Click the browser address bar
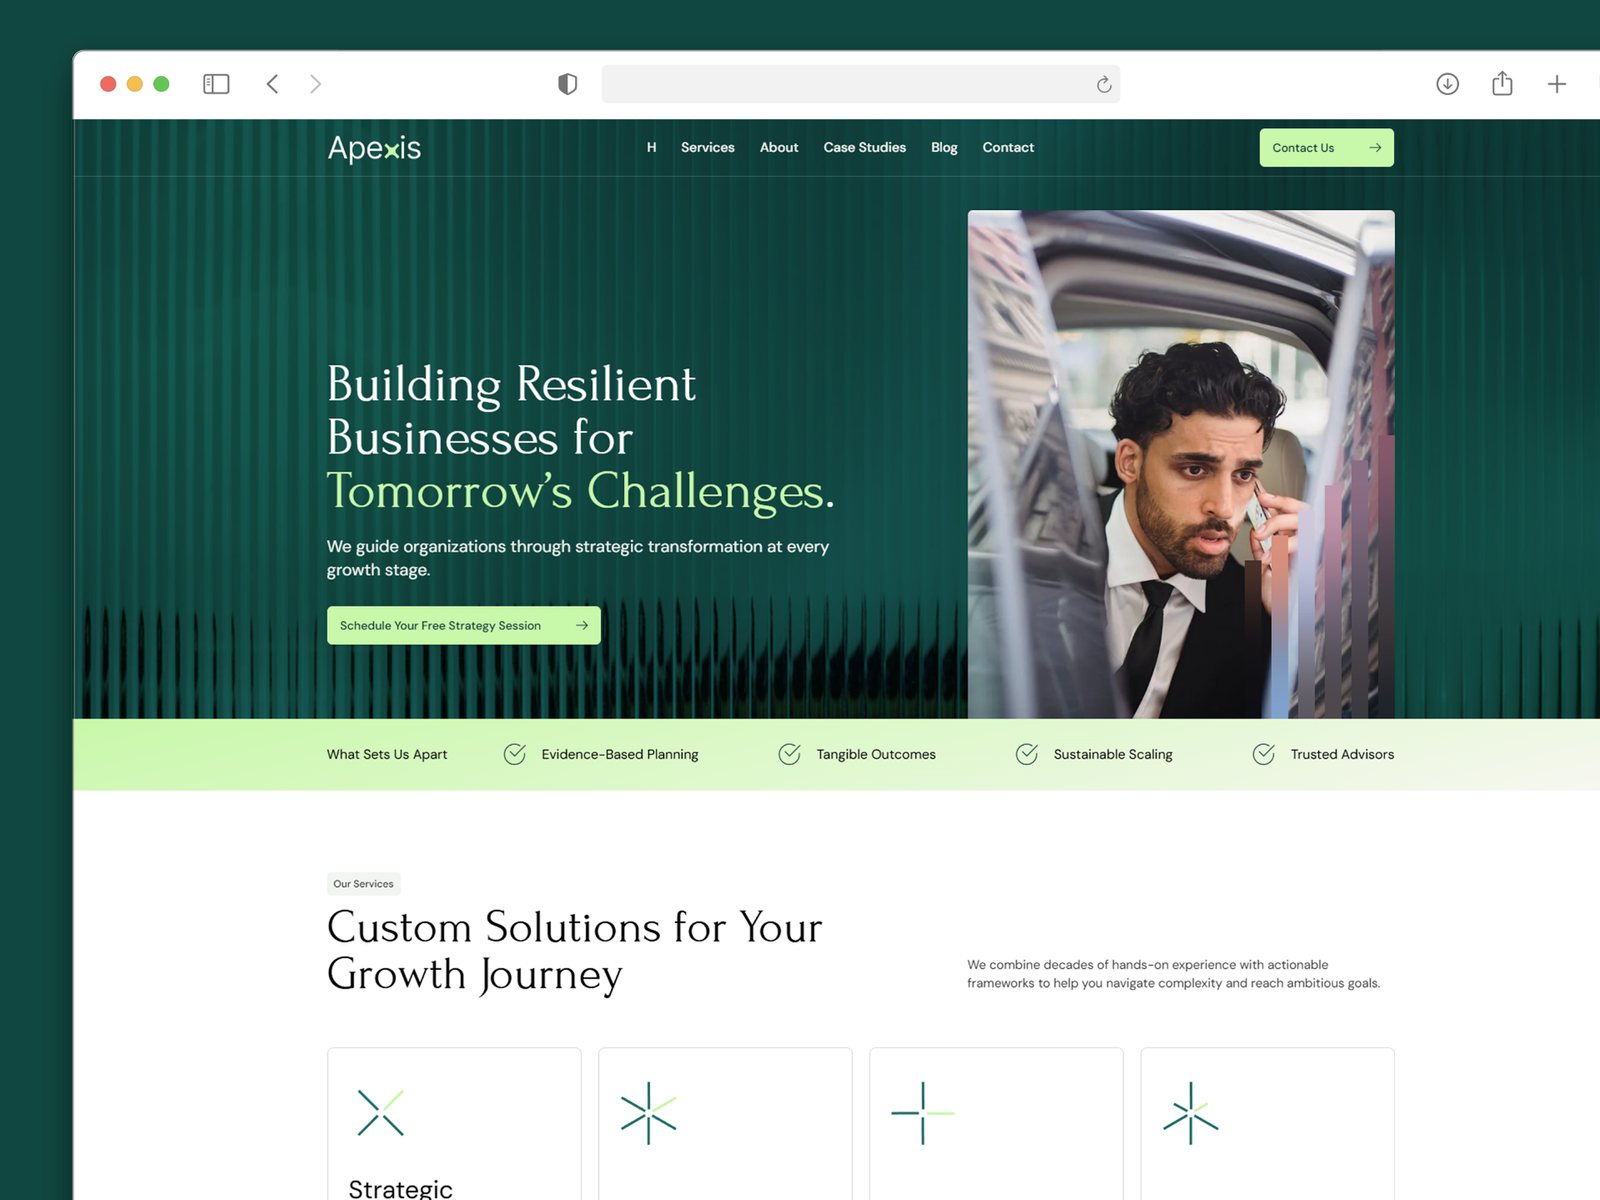Viewport: 1600px width, 1200px height. pos(860,84)
